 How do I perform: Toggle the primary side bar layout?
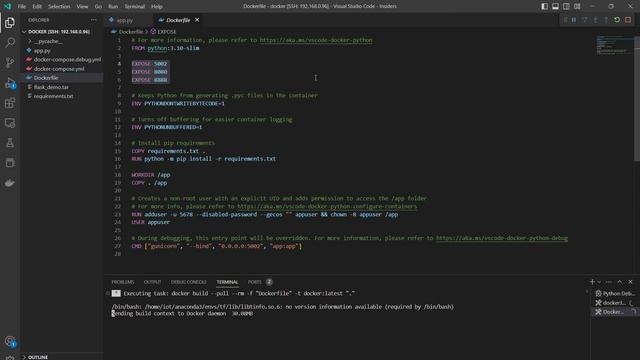pos(544,6)
